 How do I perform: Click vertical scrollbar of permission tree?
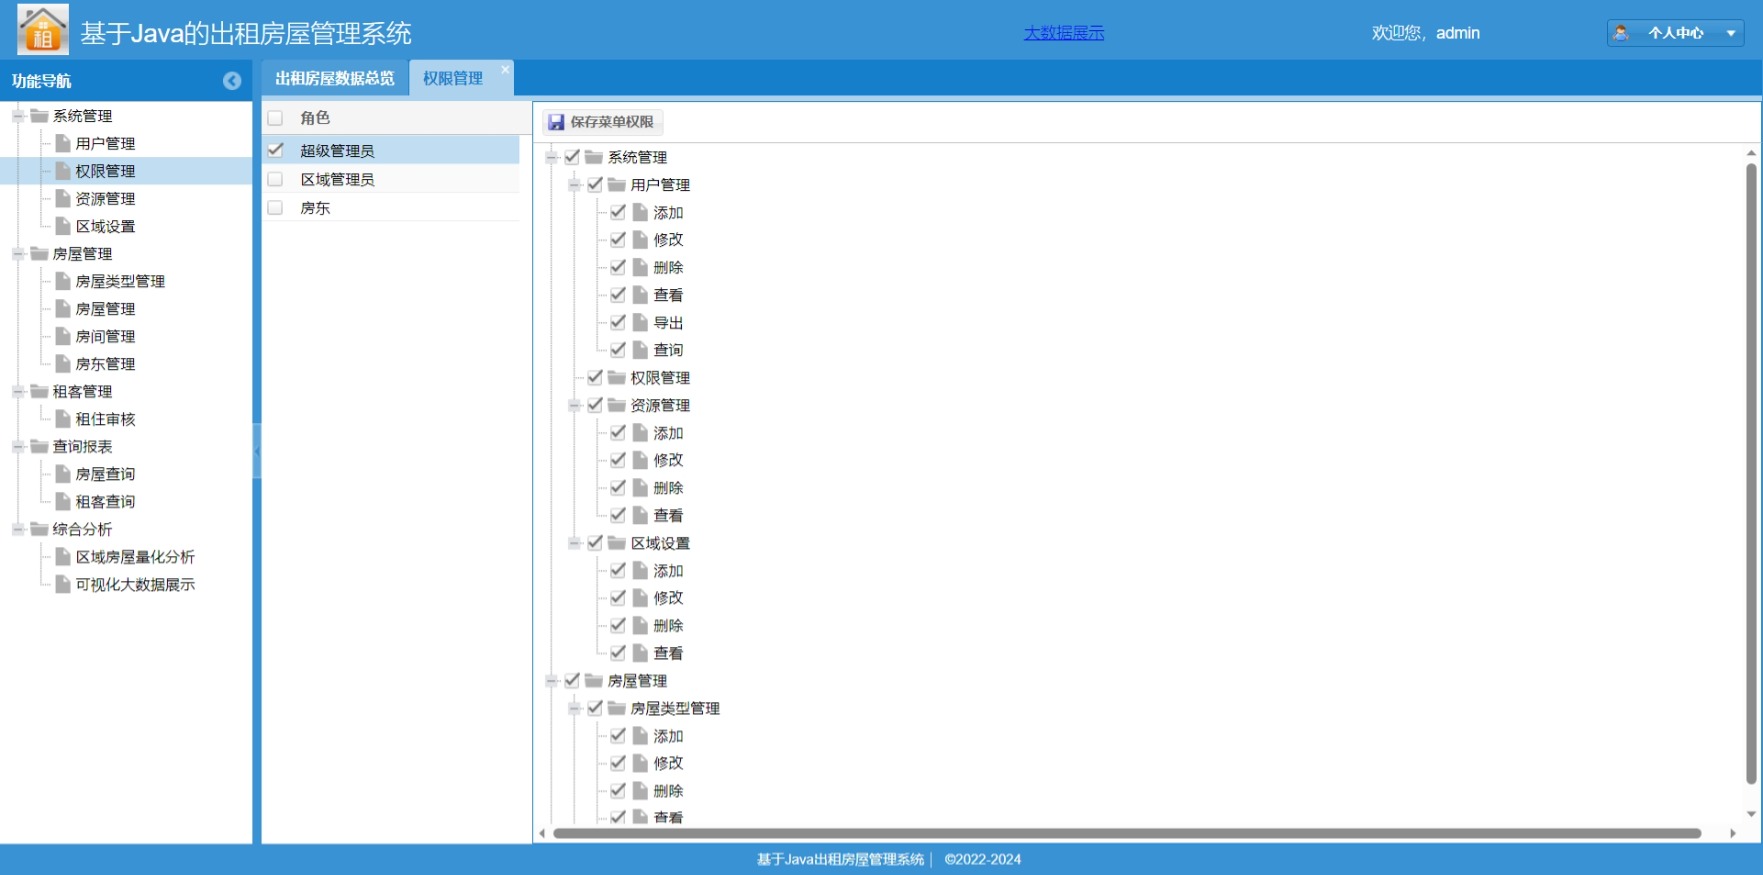pos(1751,474)
